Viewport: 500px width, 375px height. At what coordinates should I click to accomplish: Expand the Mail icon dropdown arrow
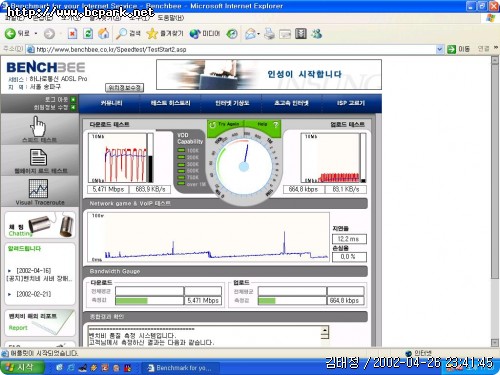258,34
